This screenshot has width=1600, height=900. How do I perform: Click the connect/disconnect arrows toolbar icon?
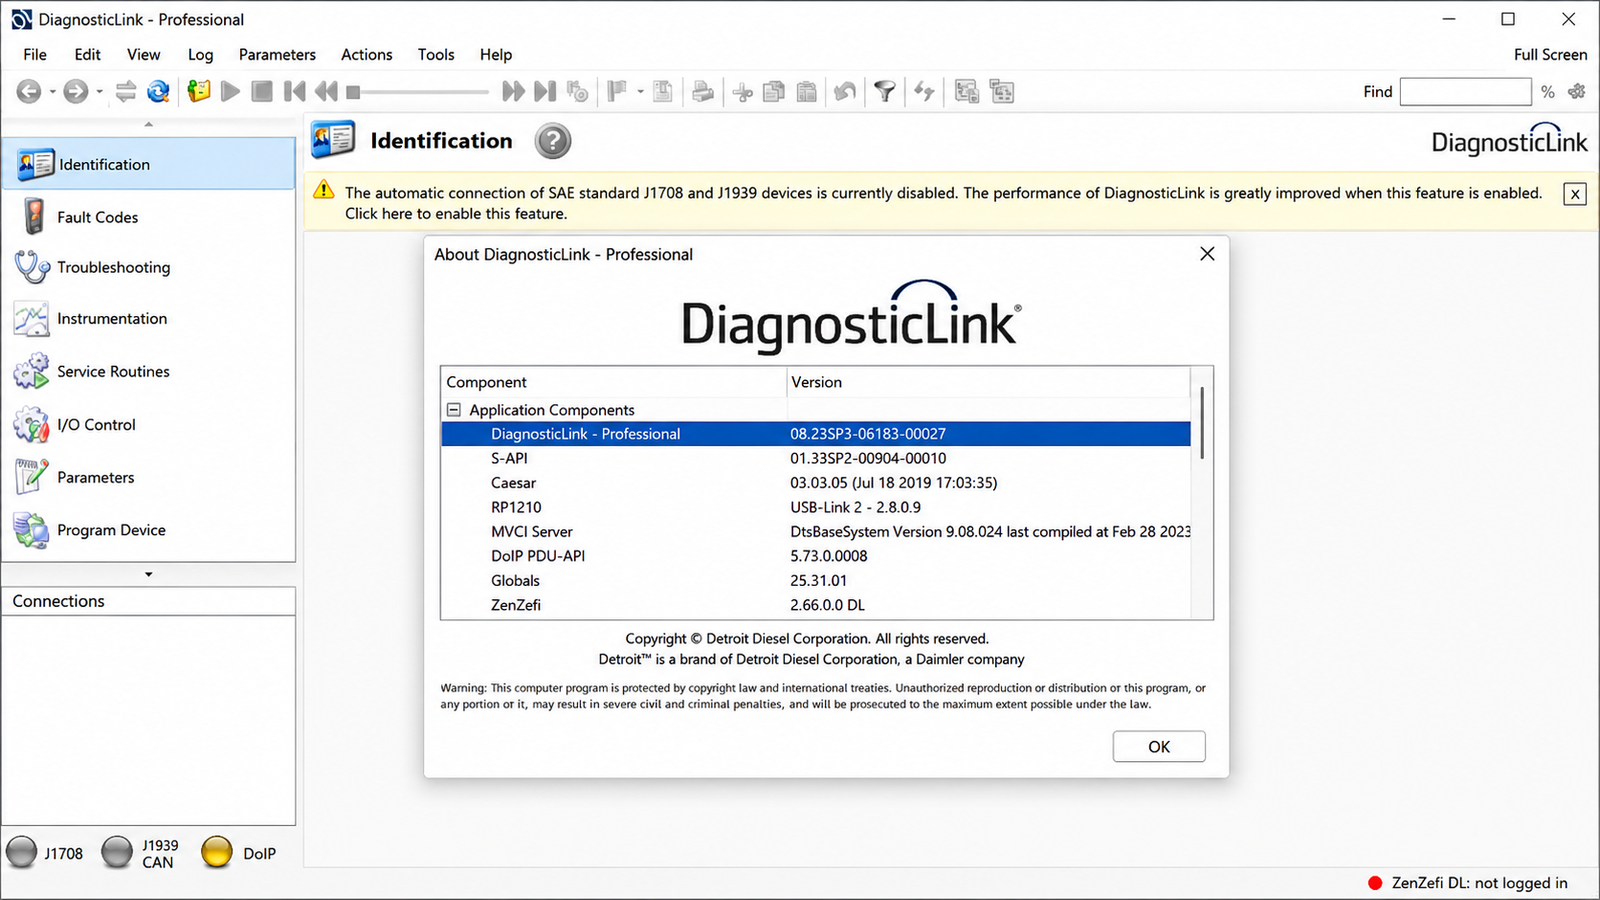126,92
